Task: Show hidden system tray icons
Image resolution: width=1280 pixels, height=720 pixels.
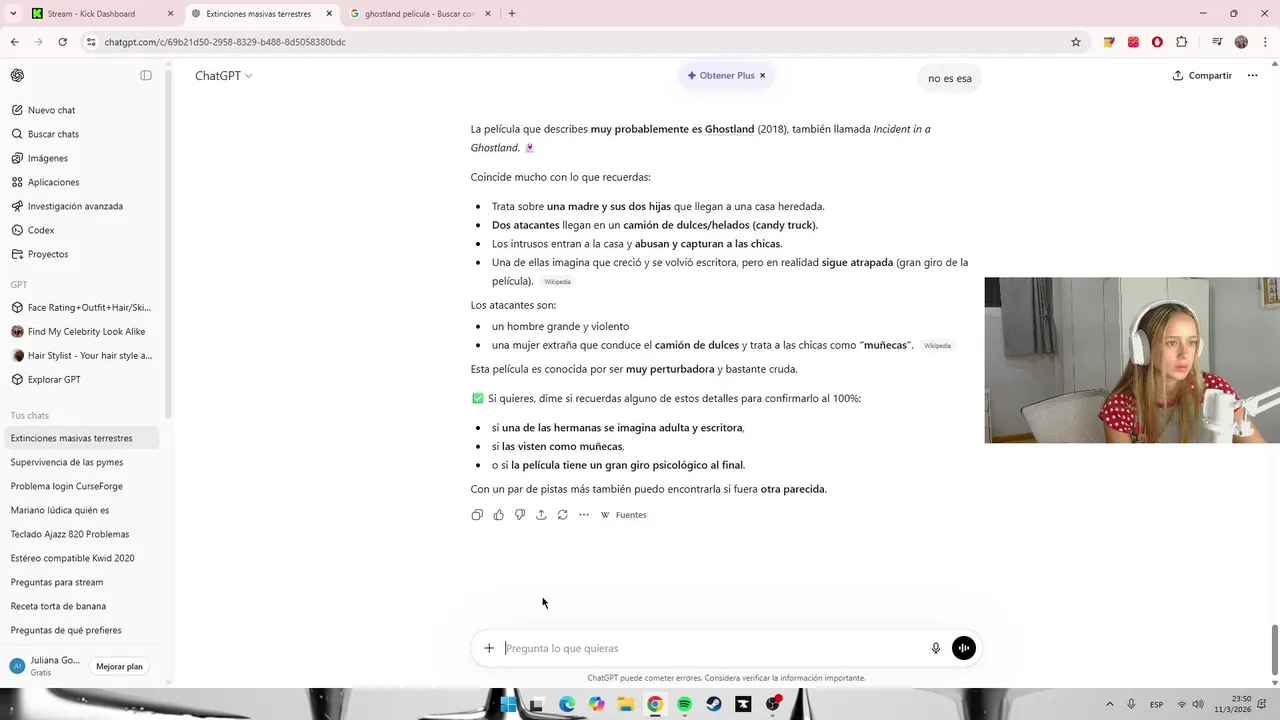Action: tap(1110, 704)
